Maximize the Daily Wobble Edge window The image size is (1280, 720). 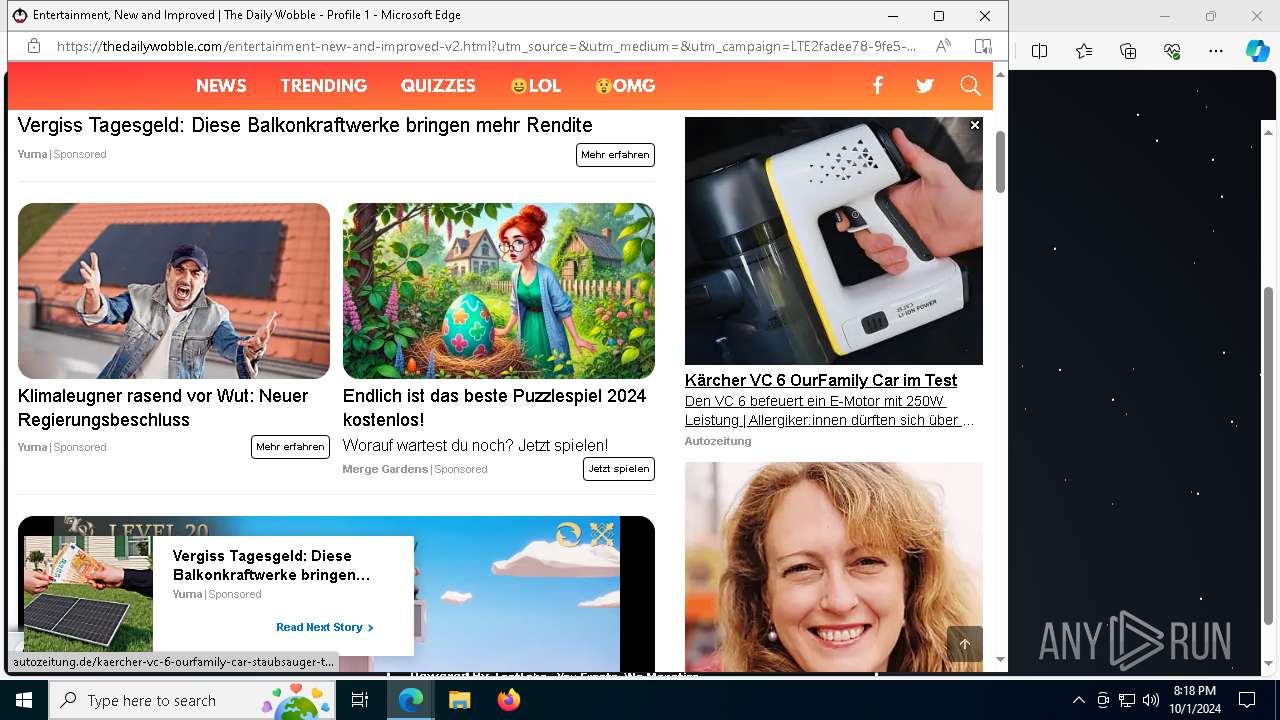(x=938, y=15)
